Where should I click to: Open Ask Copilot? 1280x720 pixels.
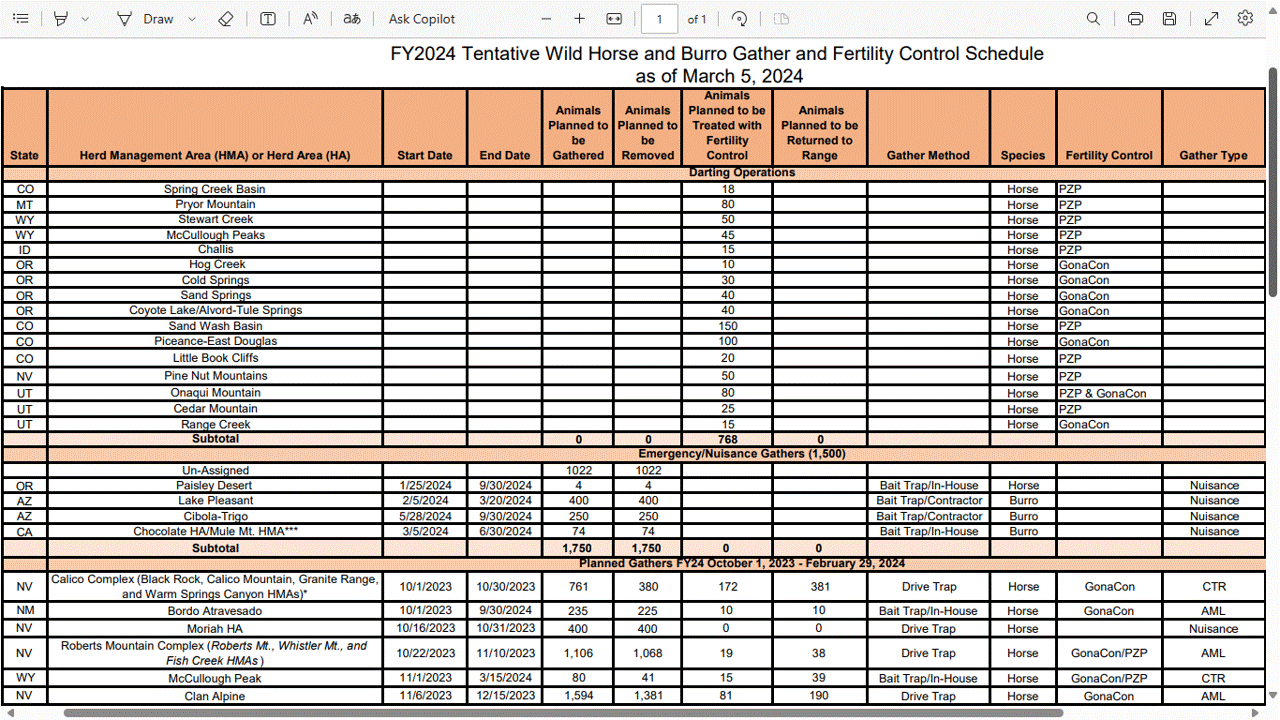tap(421, 19)
